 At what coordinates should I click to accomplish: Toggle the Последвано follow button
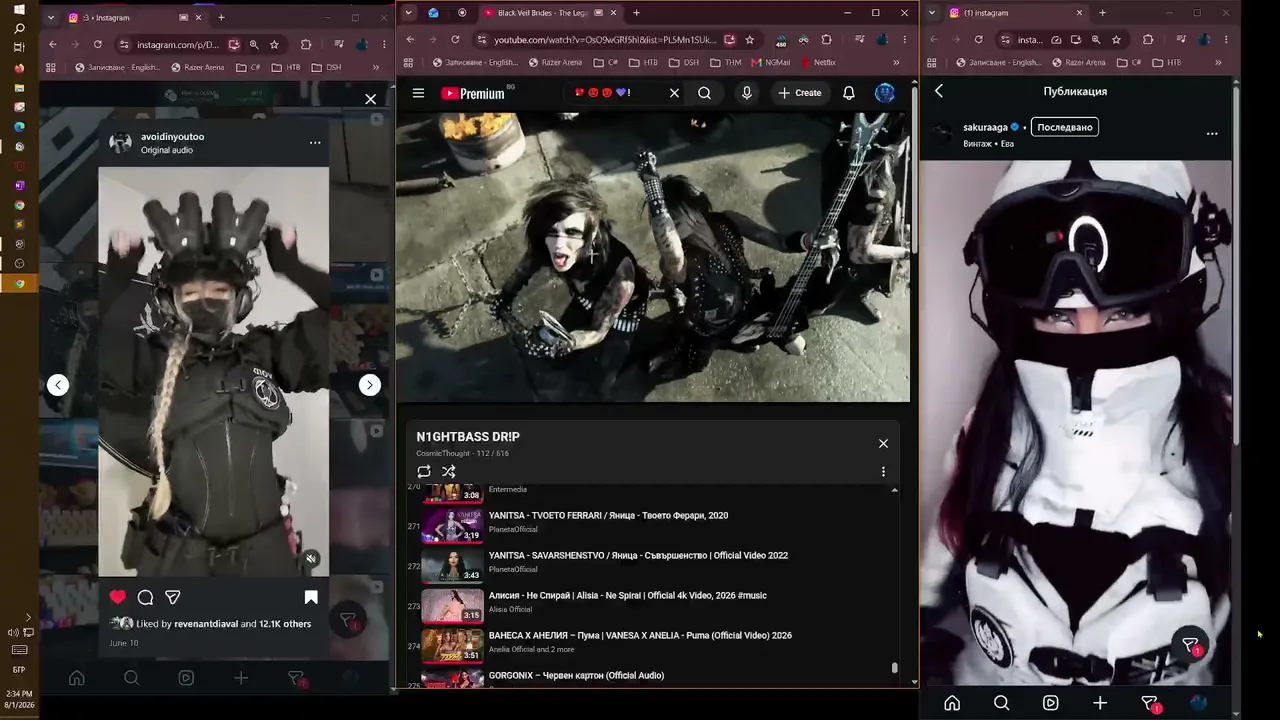click(x=1065, y=127)
